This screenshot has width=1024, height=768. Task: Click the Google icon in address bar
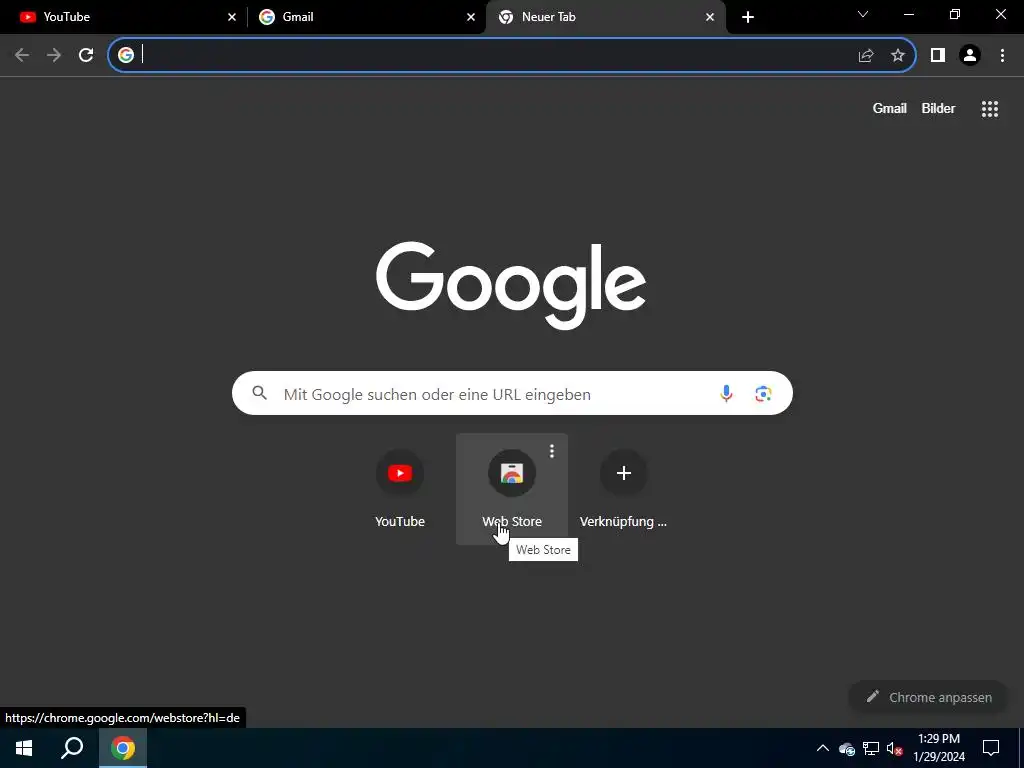[126, 55]
